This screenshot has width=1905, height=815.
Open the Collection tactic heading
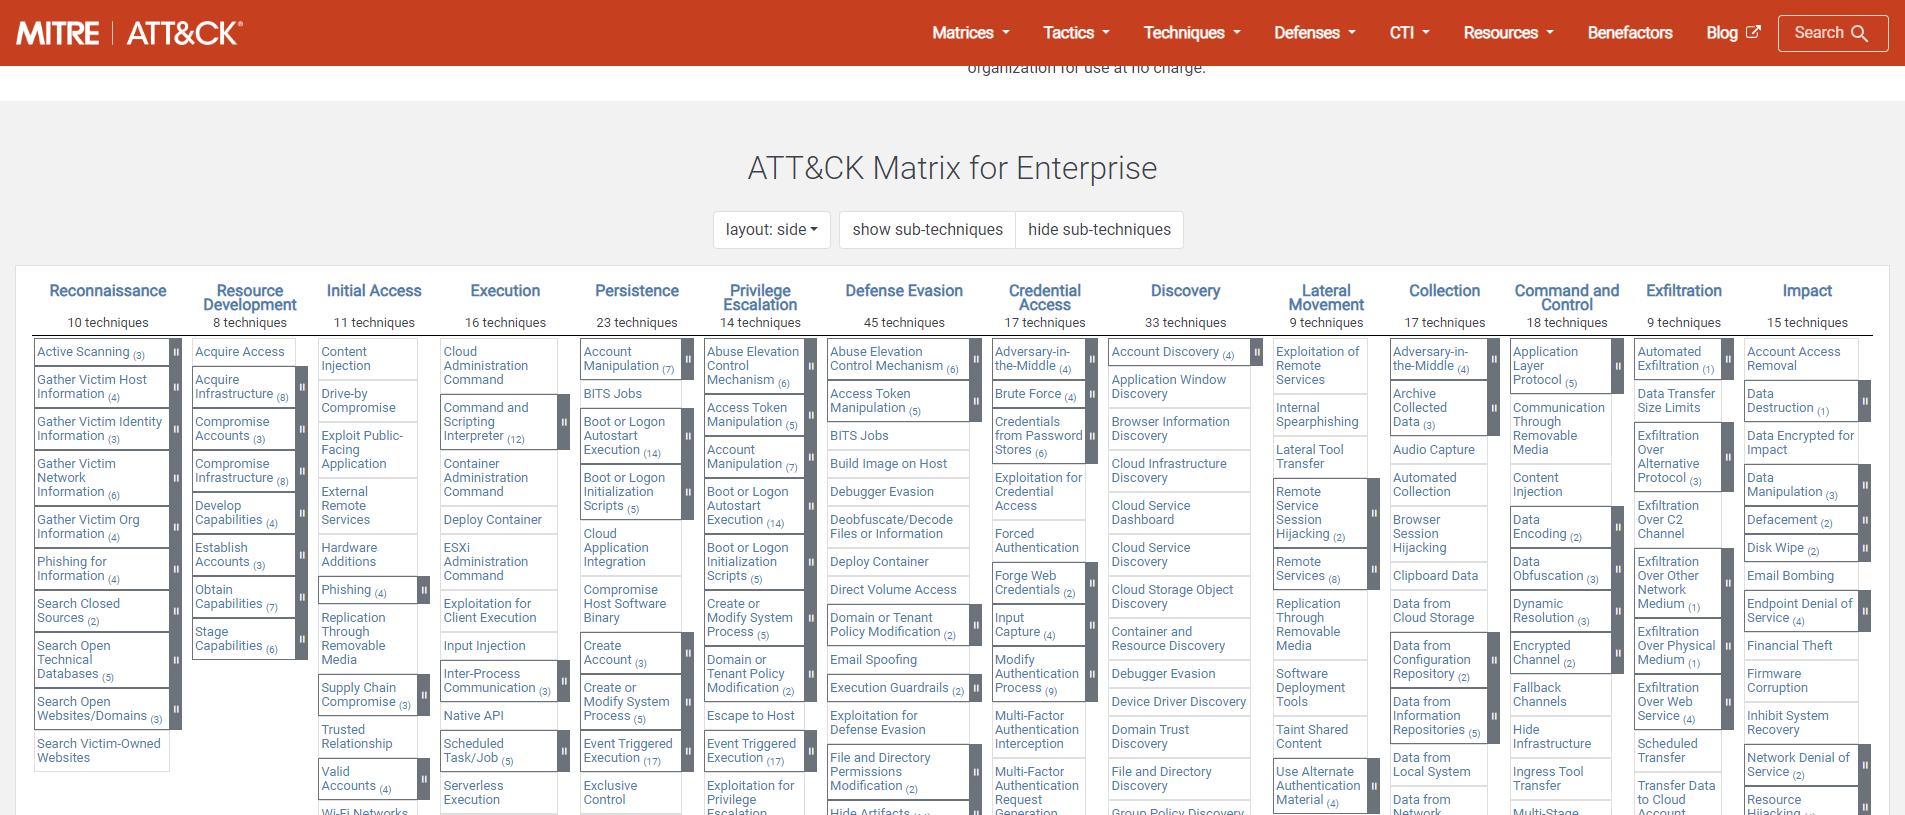(x=1444, y=291)
